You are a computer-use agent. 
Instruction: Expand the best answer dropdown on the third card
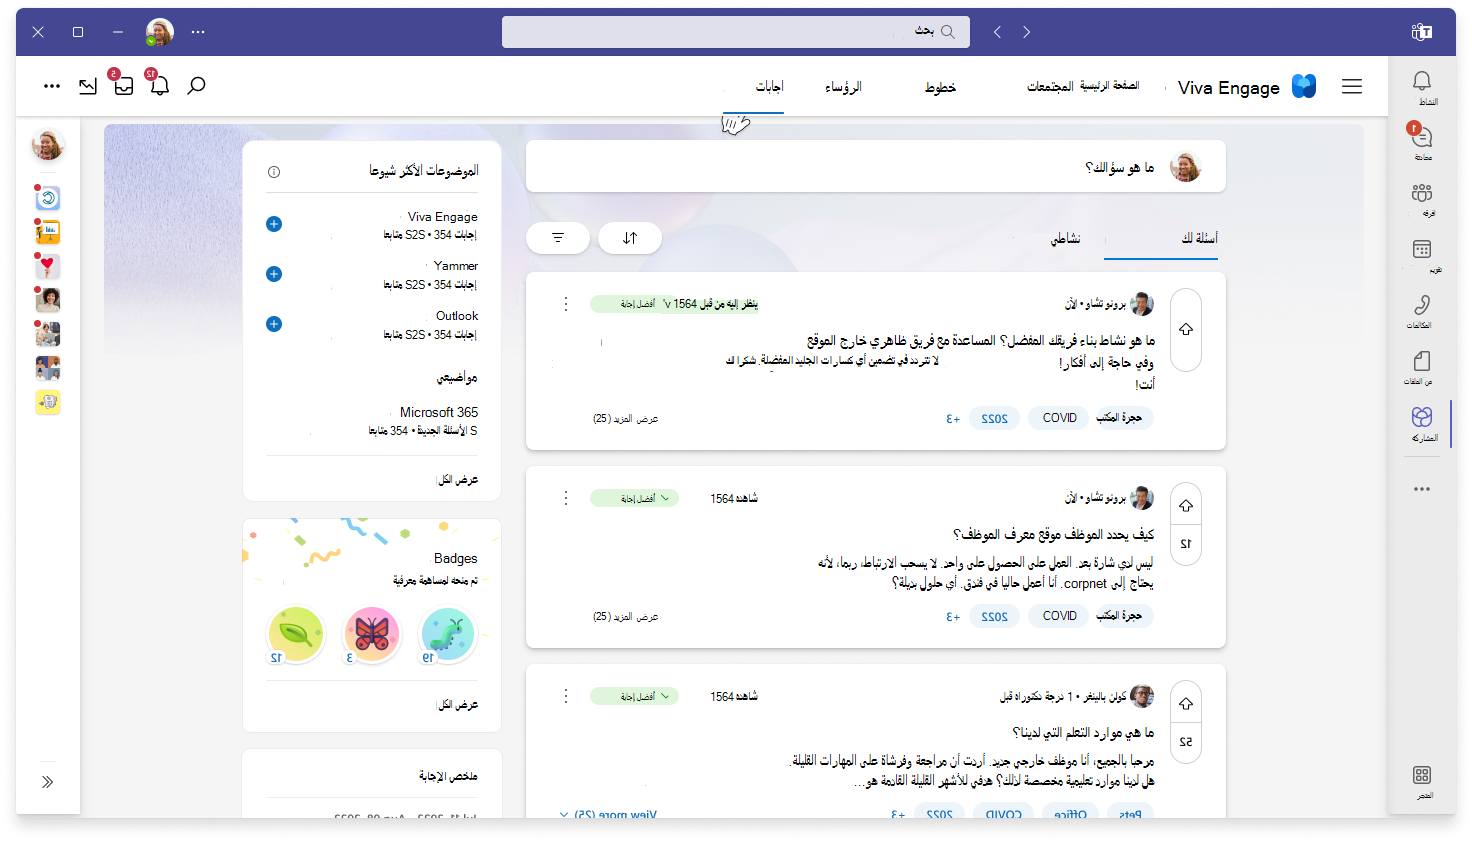tap(634, 696)
